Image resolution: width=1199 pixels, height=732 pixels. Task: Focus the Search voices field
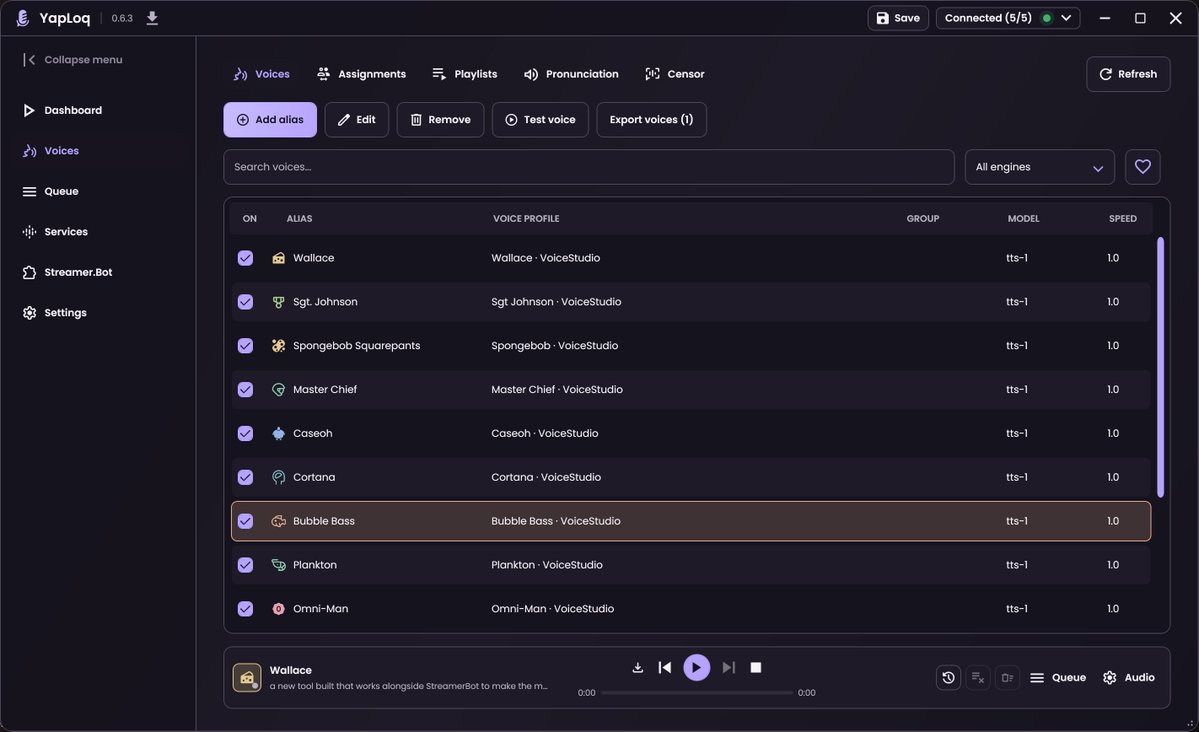[x=589, y=167]
